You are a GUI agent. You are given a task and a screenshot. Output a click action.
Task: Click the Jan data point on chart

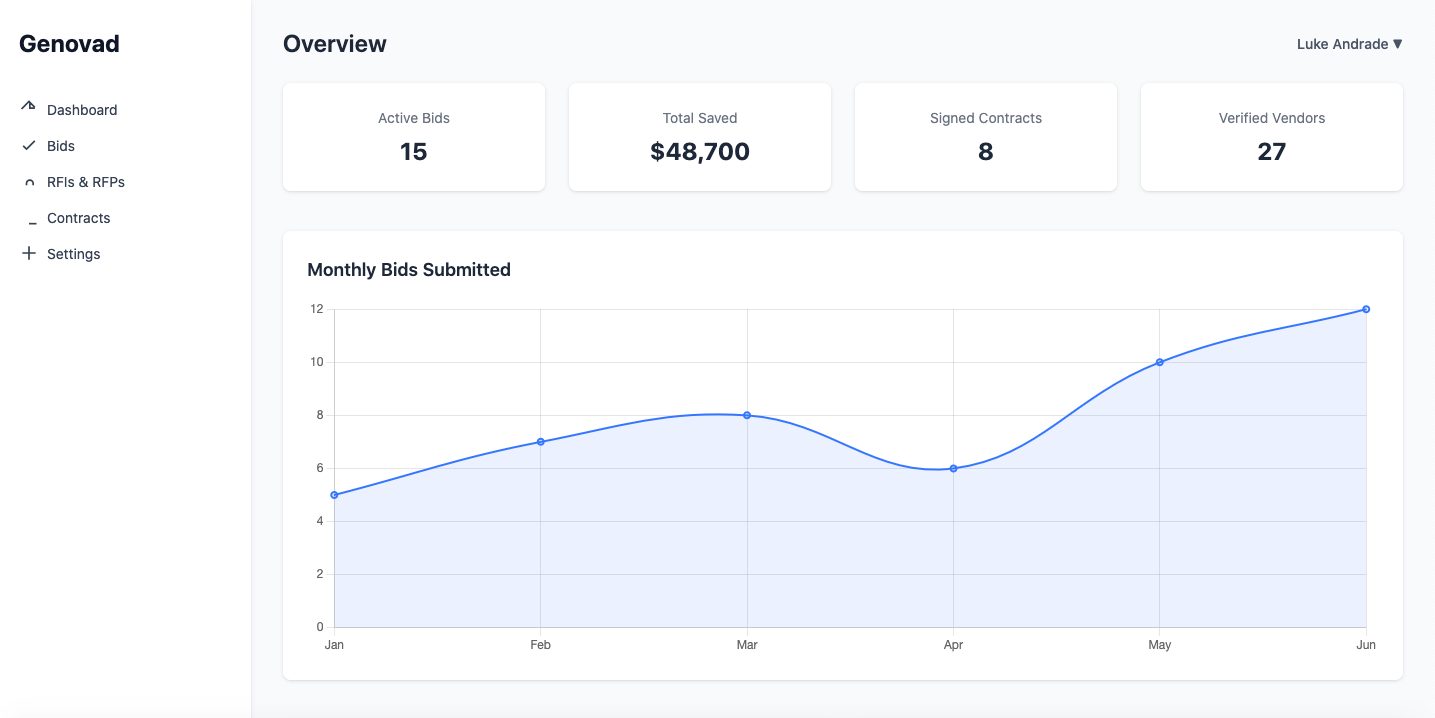tap(334, 495)
